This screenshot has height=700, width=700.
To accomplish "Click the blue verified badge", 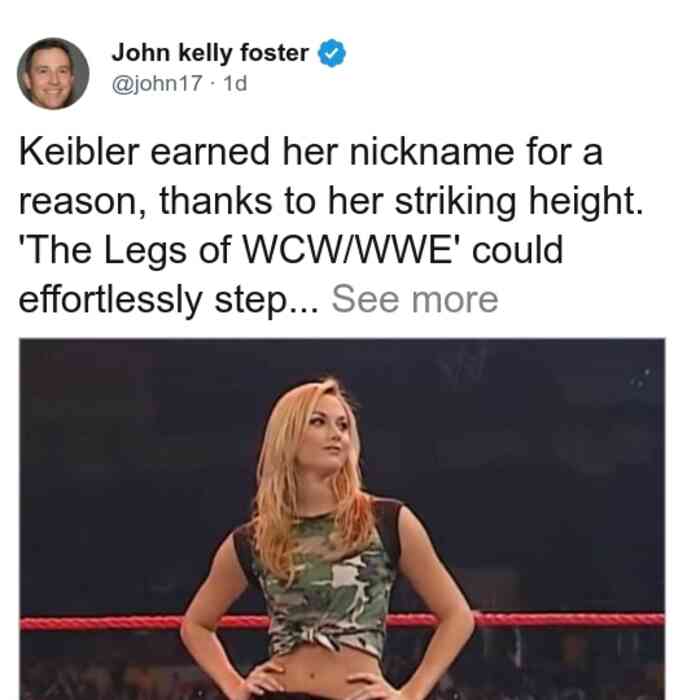I will tap(331, 53).
